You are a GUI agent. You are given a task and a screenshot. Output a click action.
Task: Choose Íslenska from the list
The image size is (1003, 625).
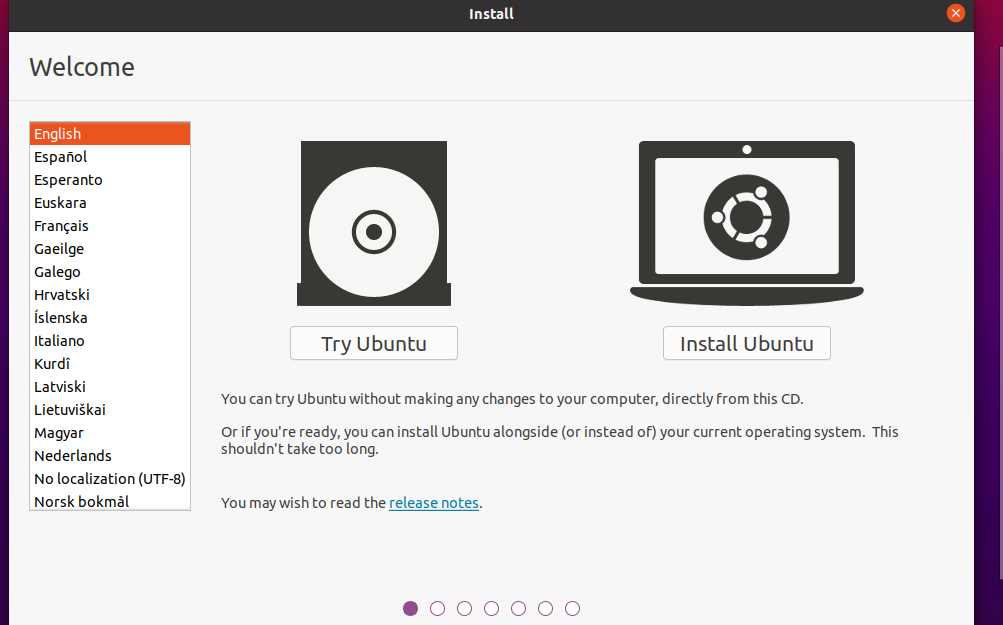click(x=110, y=318)
